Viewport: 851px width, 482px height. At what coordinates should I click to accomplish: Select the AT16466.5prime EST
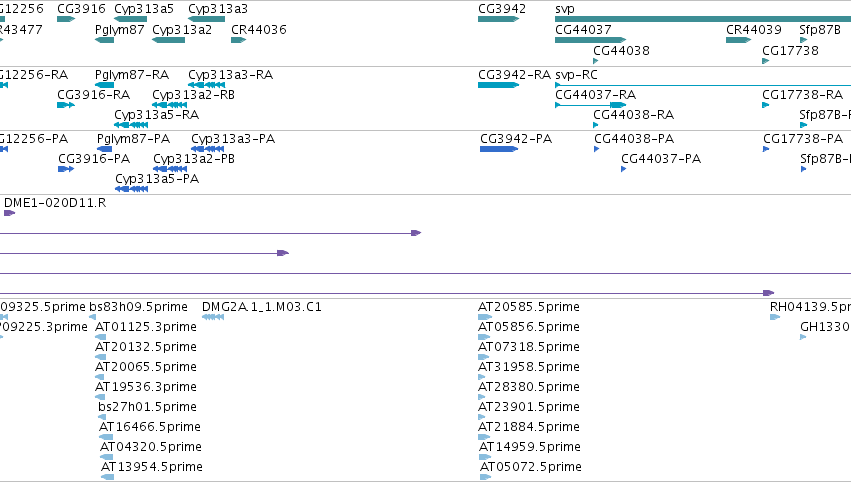[x=106, y=437]
